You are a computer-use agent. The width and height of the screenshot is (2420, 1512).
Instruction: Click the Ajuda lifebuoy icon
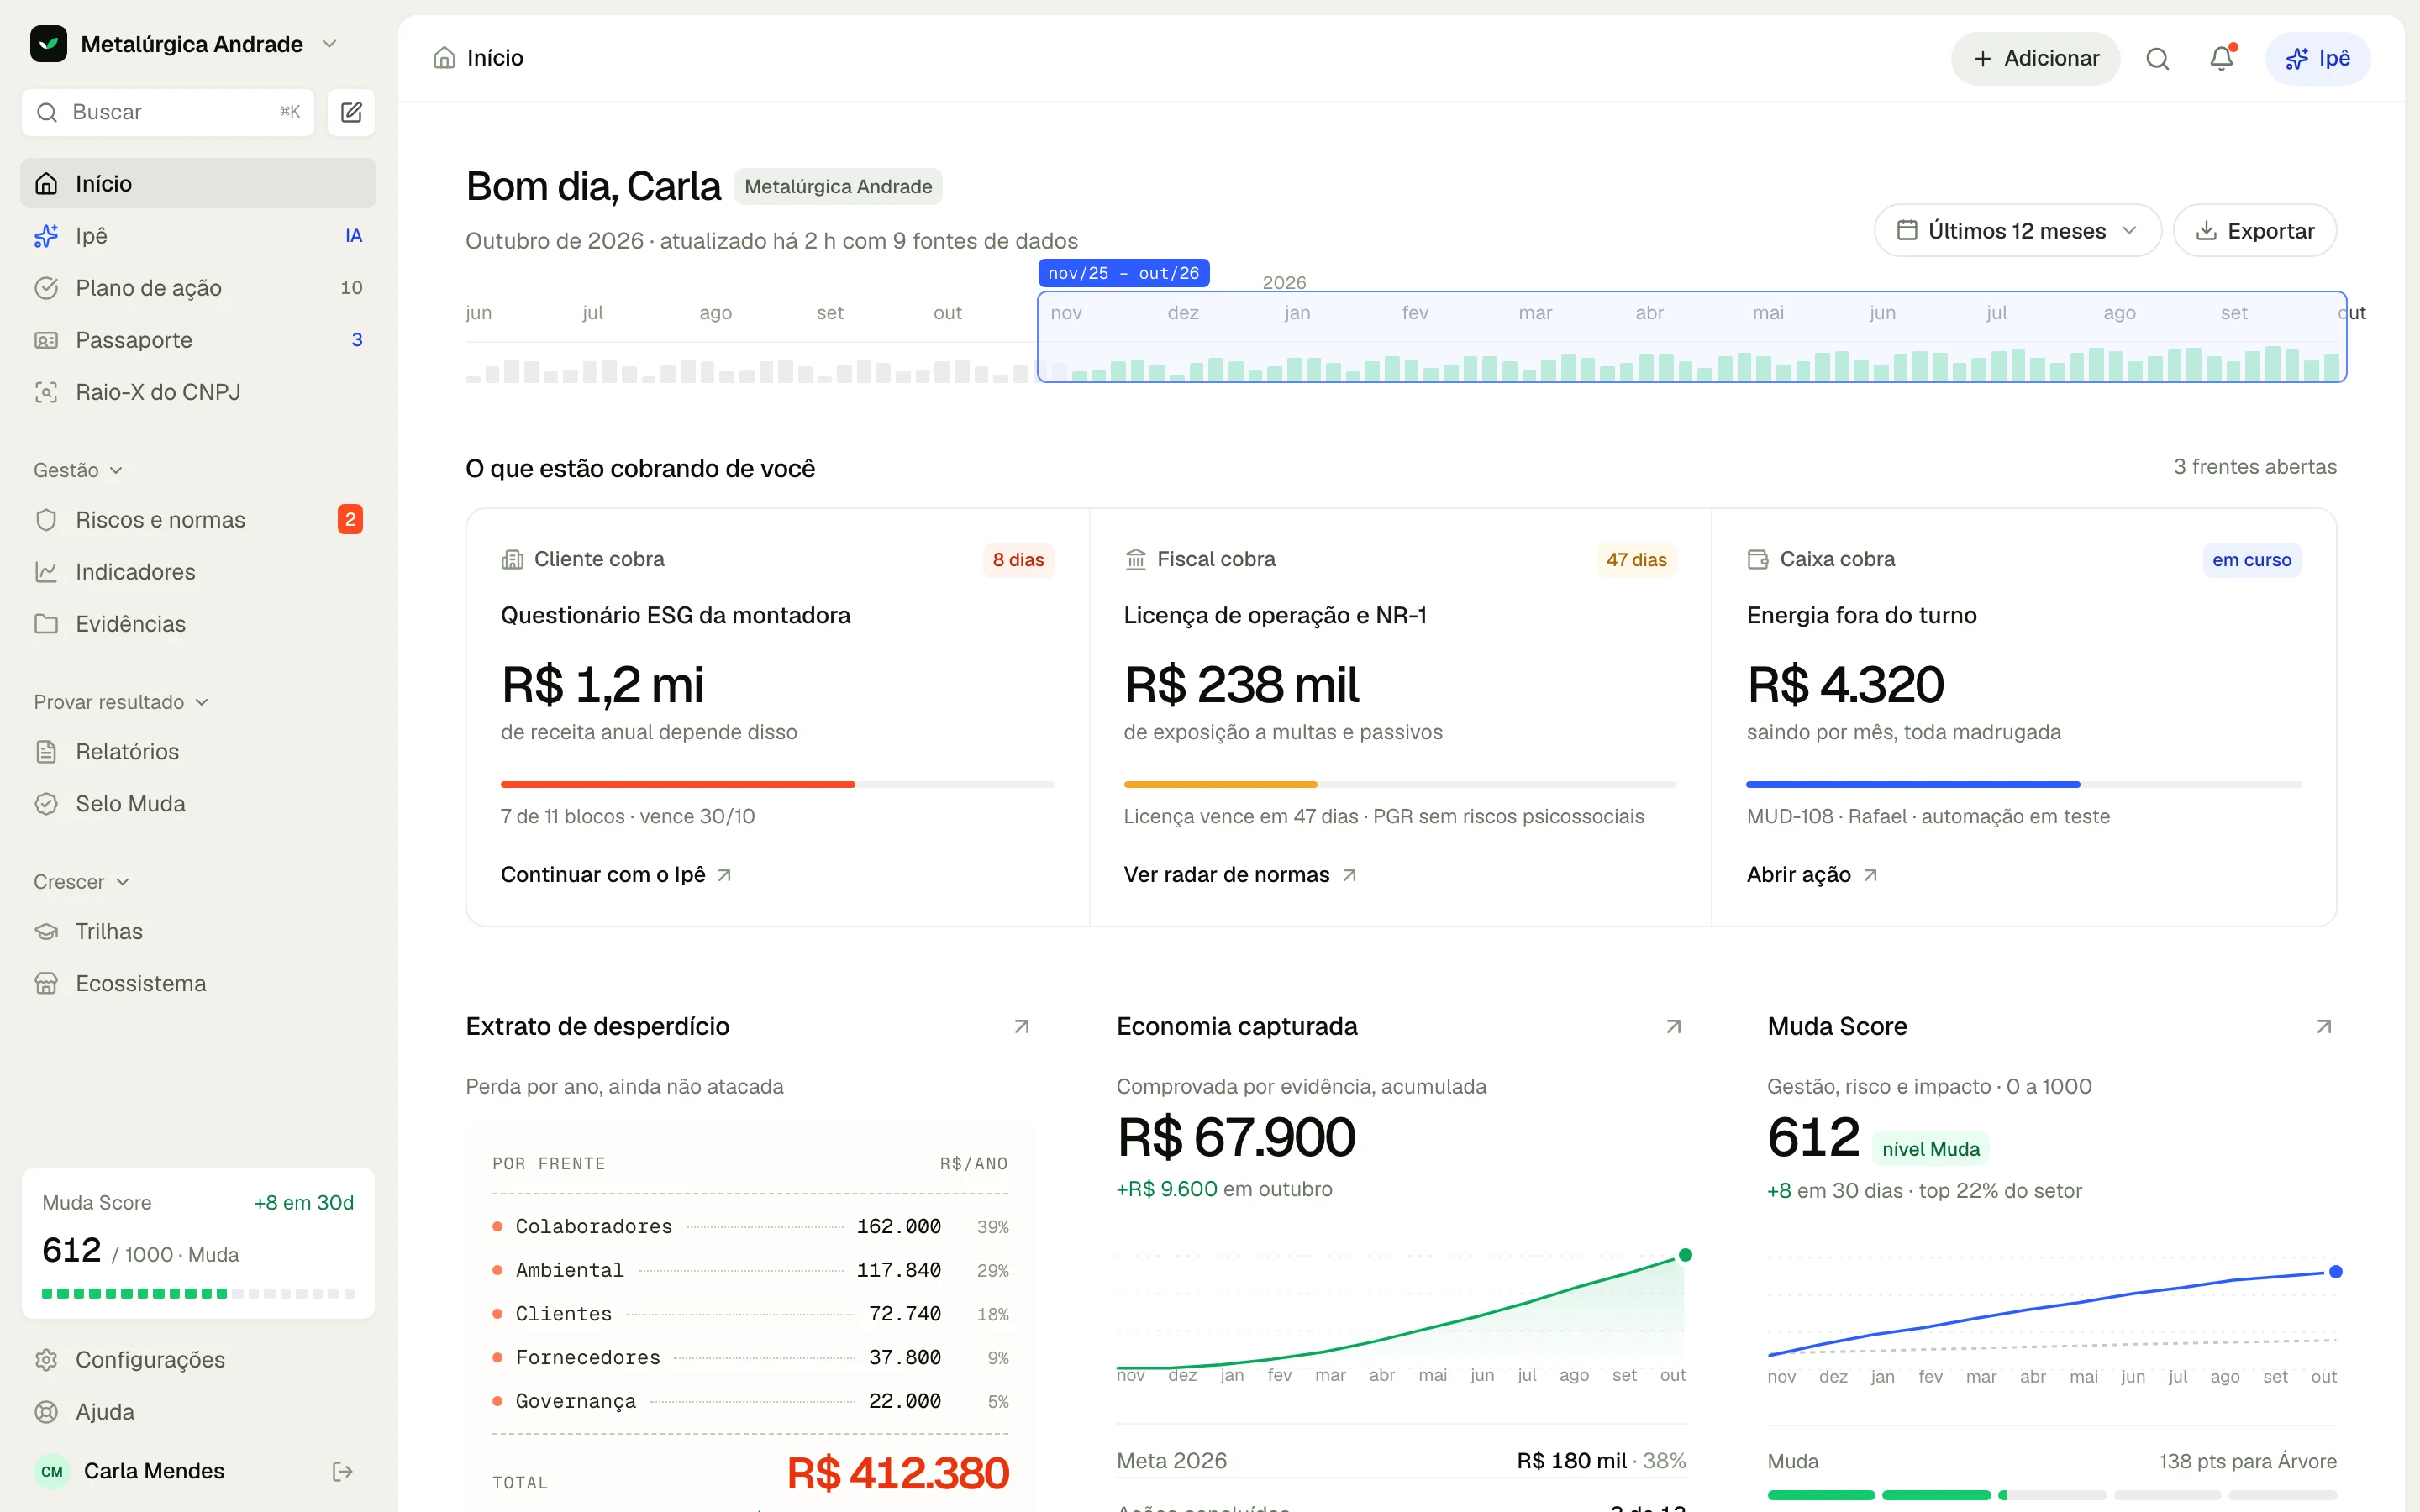(46, 1412)
